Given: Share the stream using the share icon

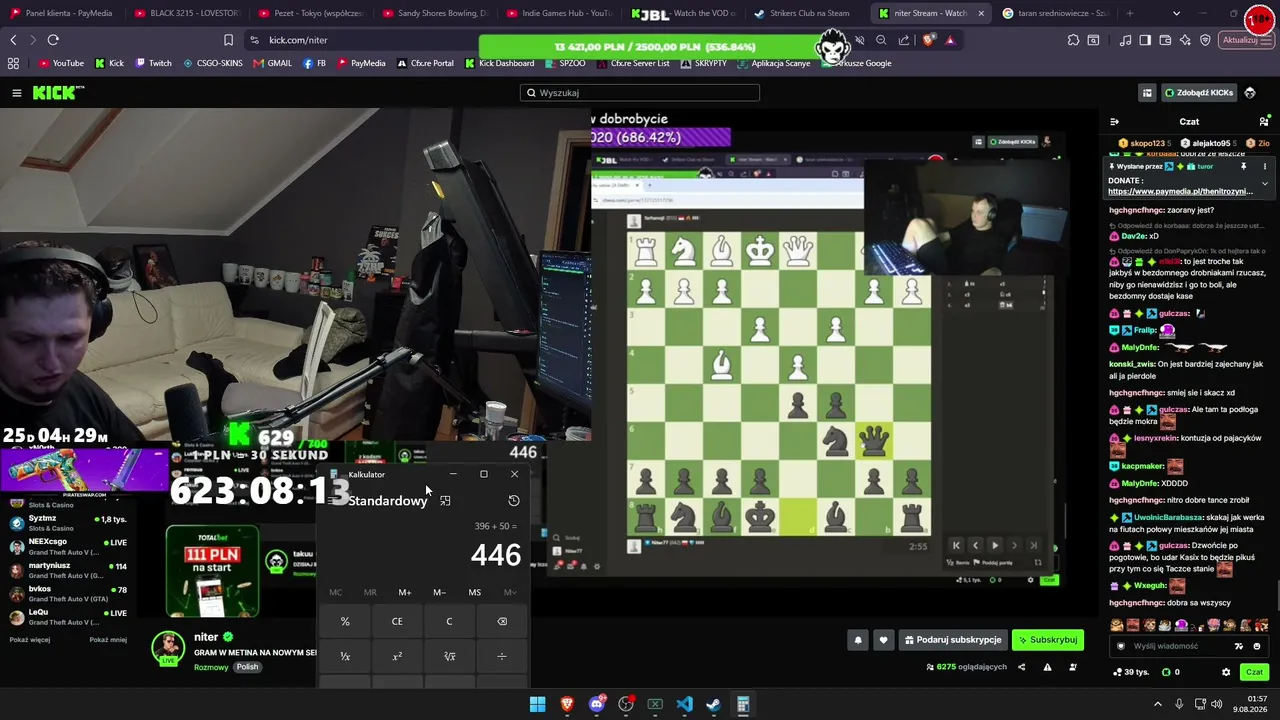Looking at the screenshot, I should click(1021, 667).
